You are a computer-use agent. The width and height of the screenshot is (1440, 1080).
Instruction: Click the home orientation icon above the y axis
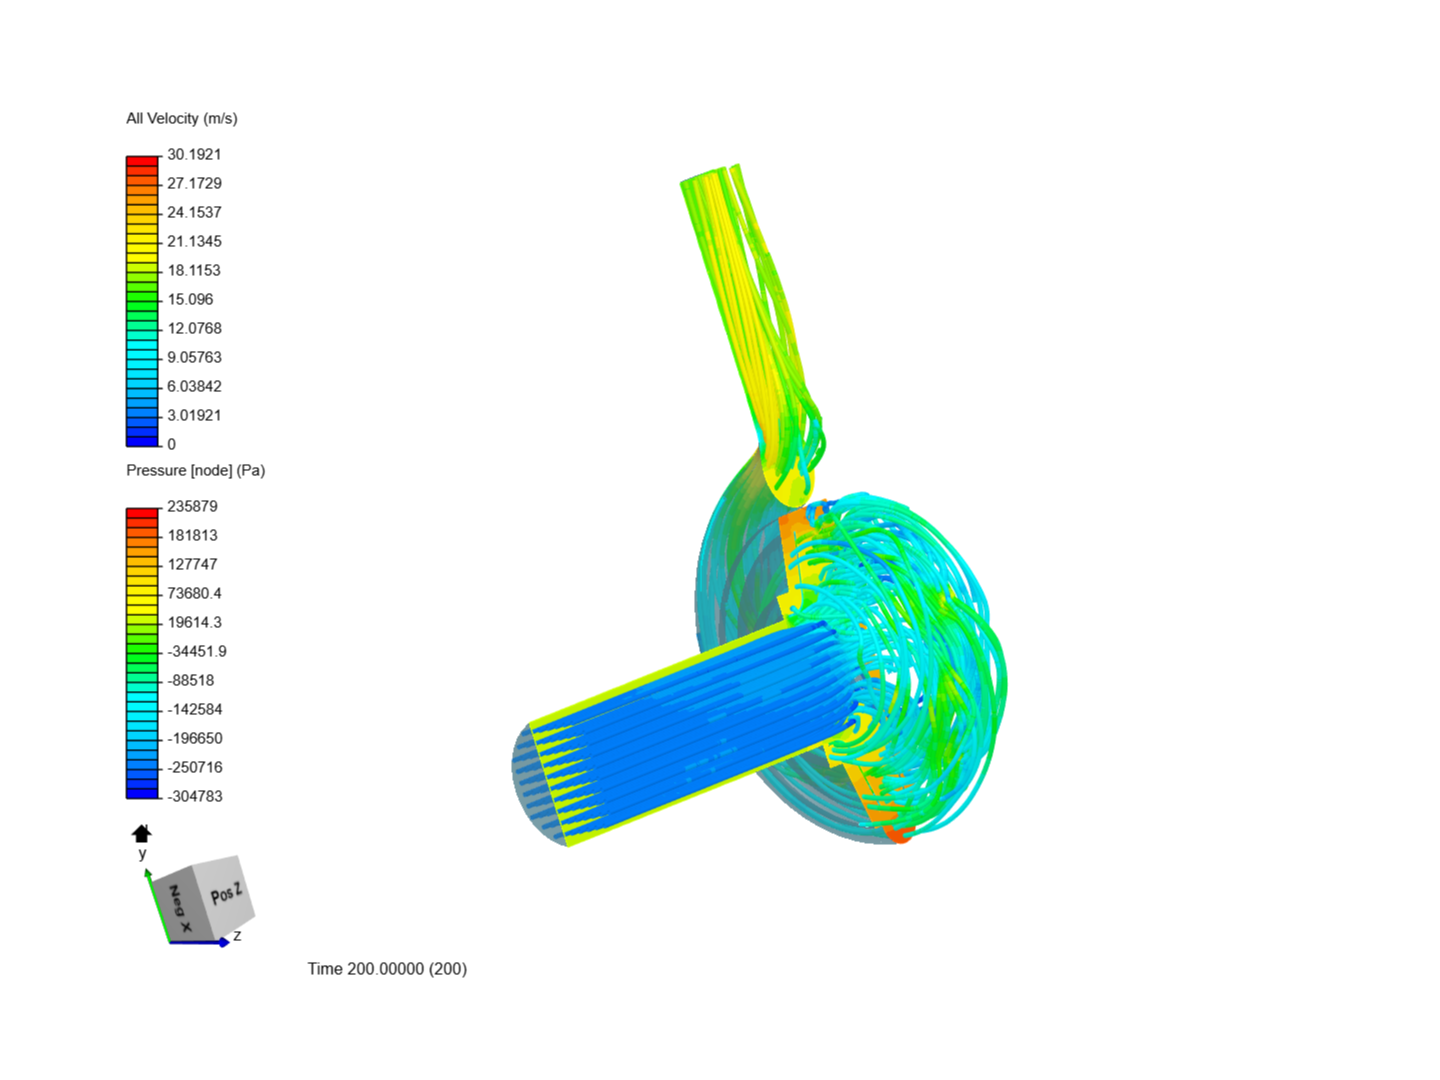point(141,831)
